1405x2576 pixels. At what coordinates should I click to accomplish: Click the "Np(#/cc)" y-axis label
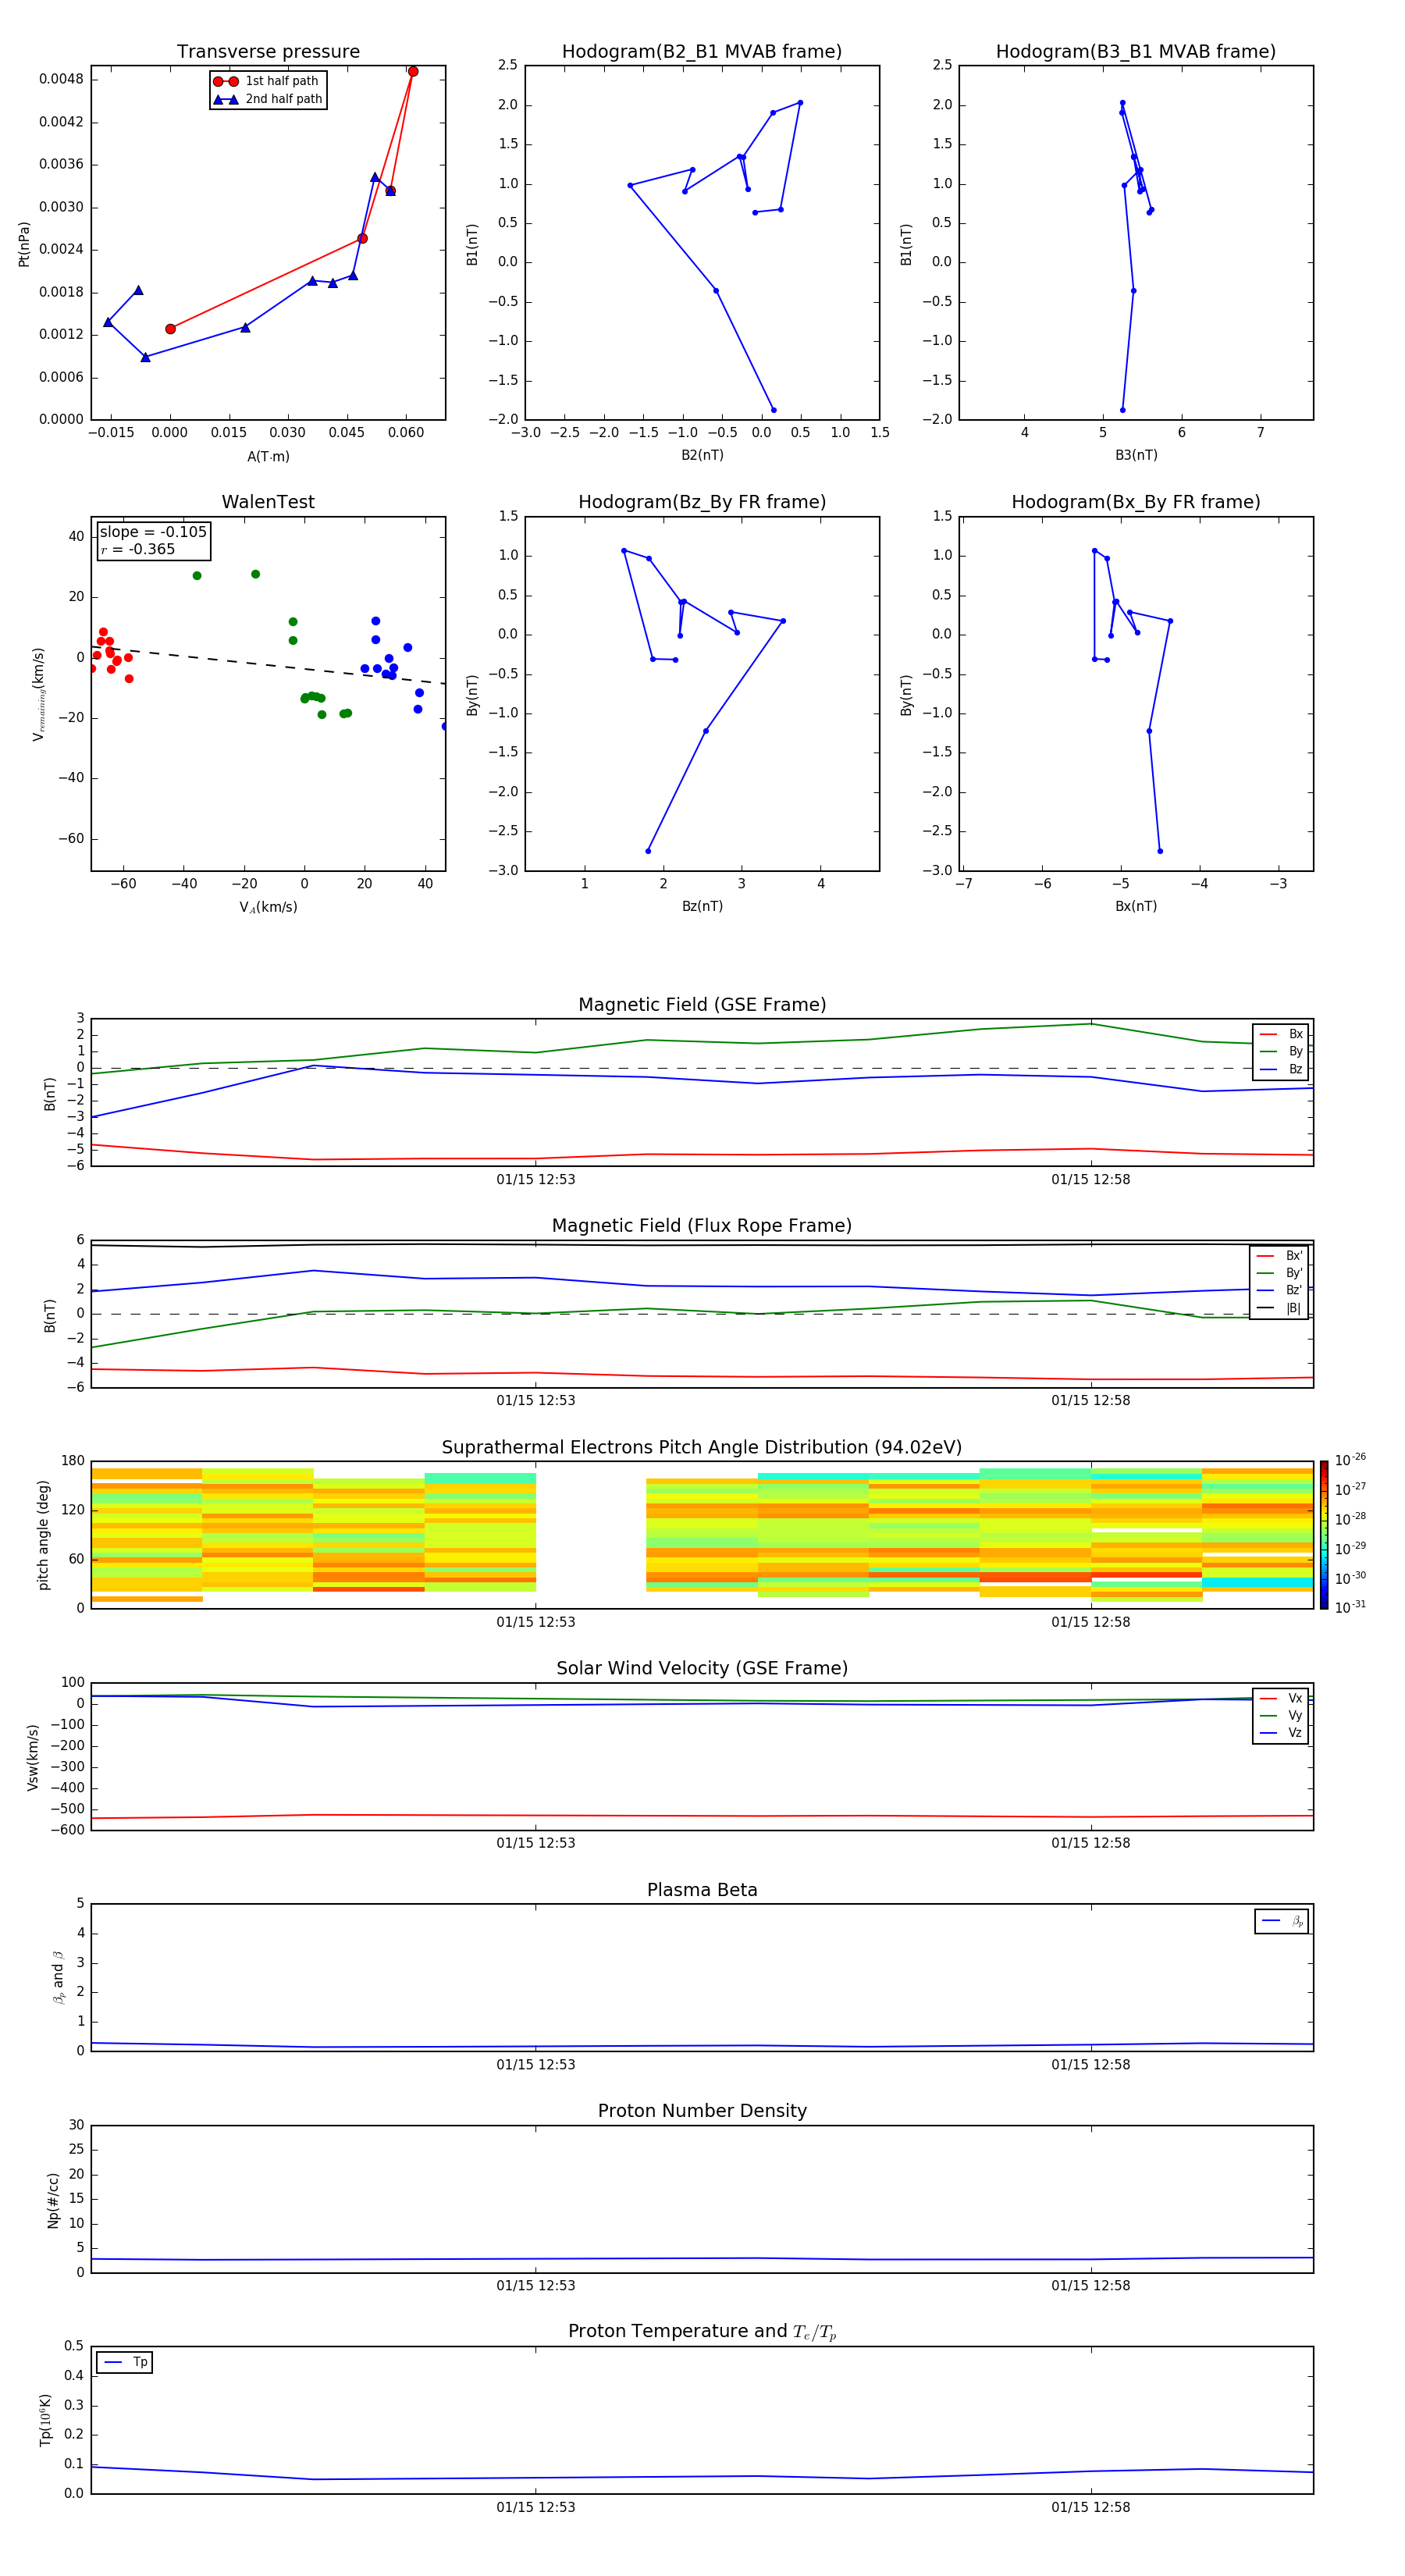(53, 2199)
